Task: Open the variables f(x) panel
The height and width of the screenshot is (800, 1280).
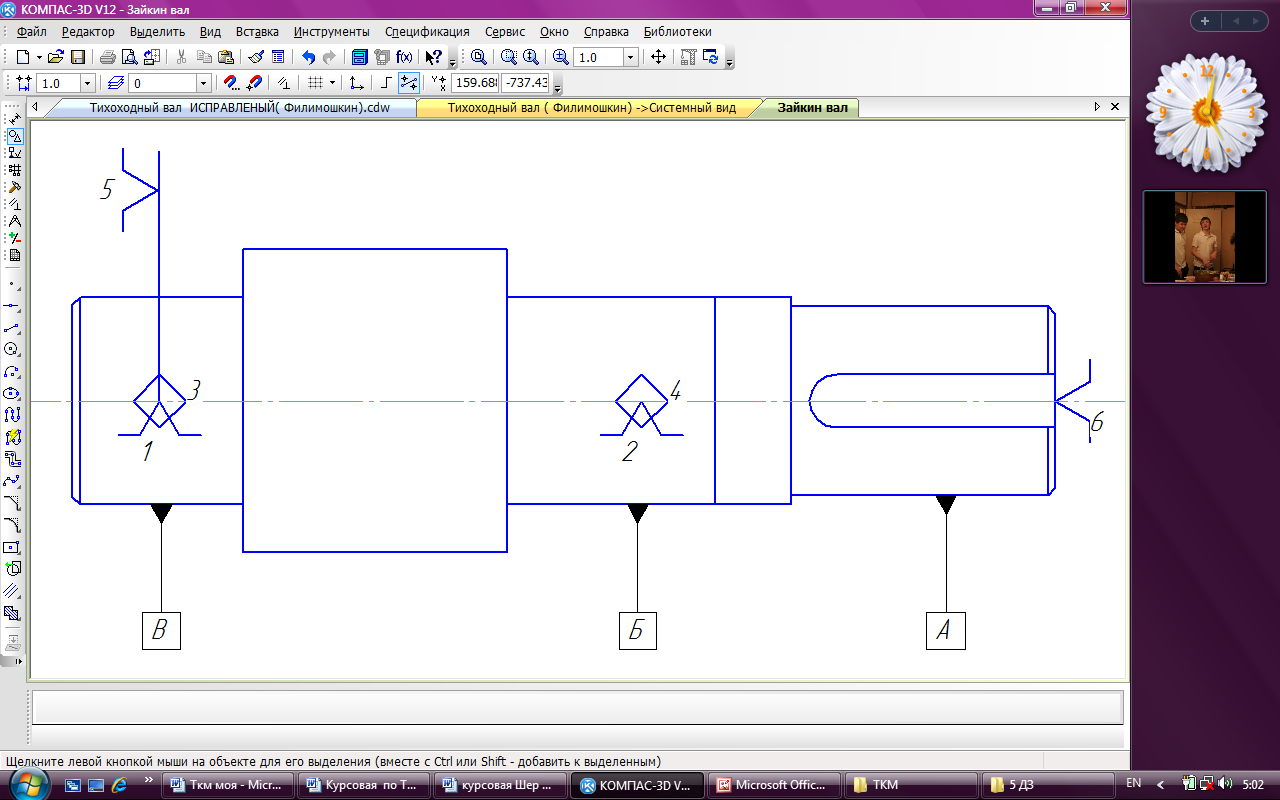Action: point(405,57)
